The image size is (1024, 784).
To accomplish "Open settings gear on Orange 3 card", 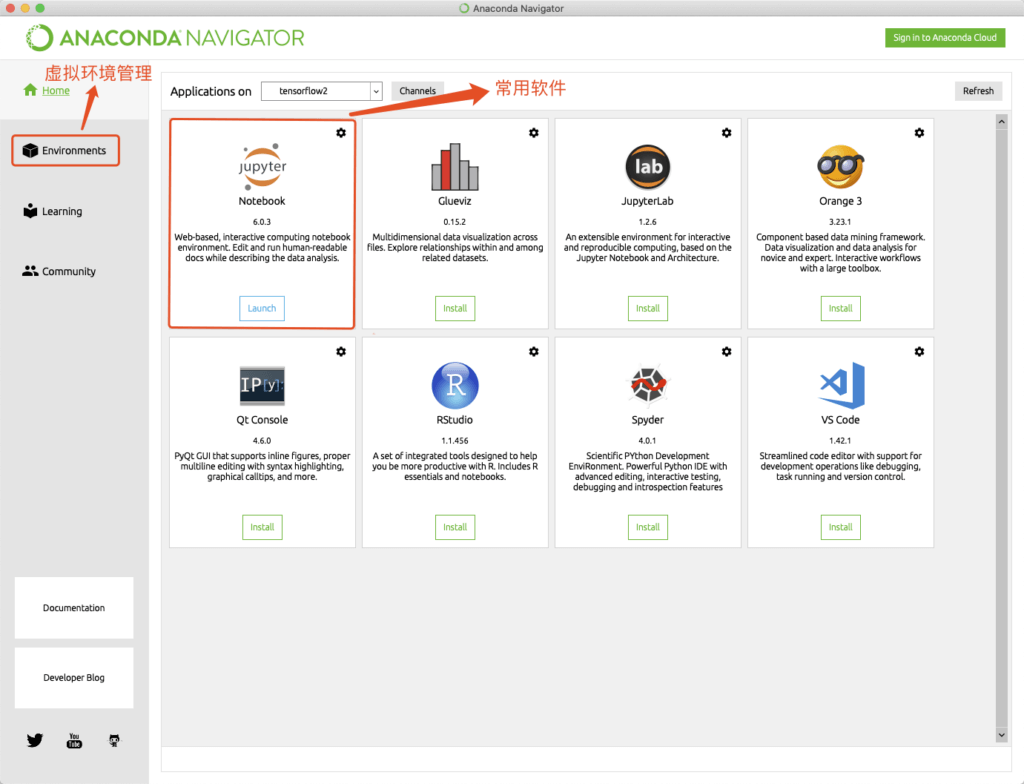I will pyautogui.click(x=919, y=133).
